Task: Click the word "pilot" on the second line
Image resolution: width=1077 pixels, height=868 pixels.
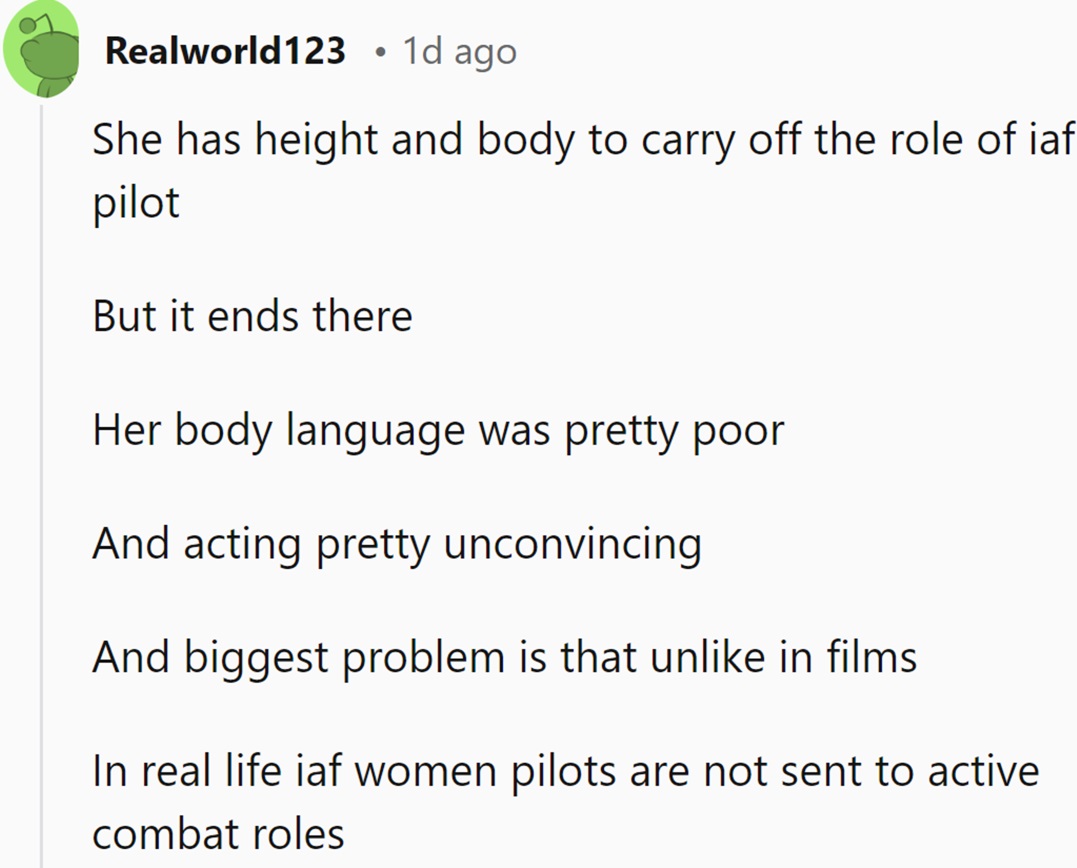Action: coord(136,202)
